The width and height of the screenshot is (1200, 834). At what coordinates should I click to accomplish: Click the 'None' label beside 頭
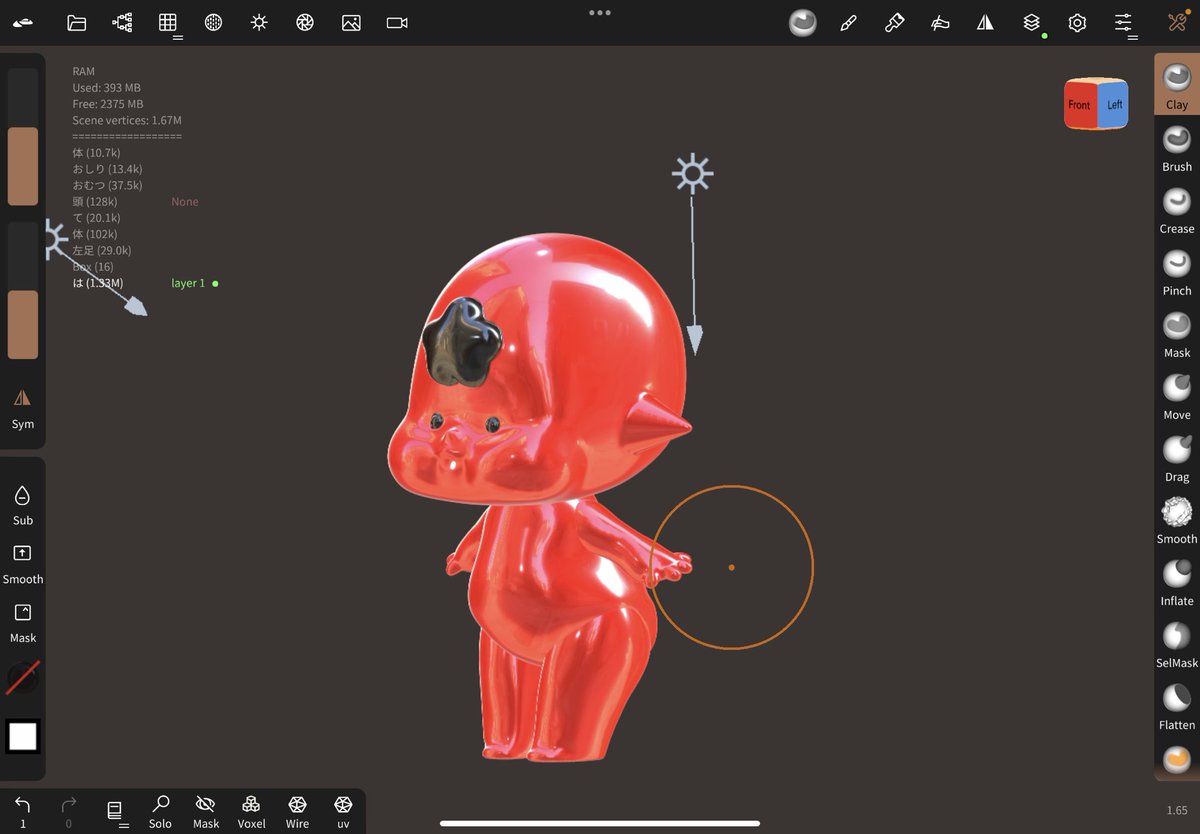tap(185, 202)
